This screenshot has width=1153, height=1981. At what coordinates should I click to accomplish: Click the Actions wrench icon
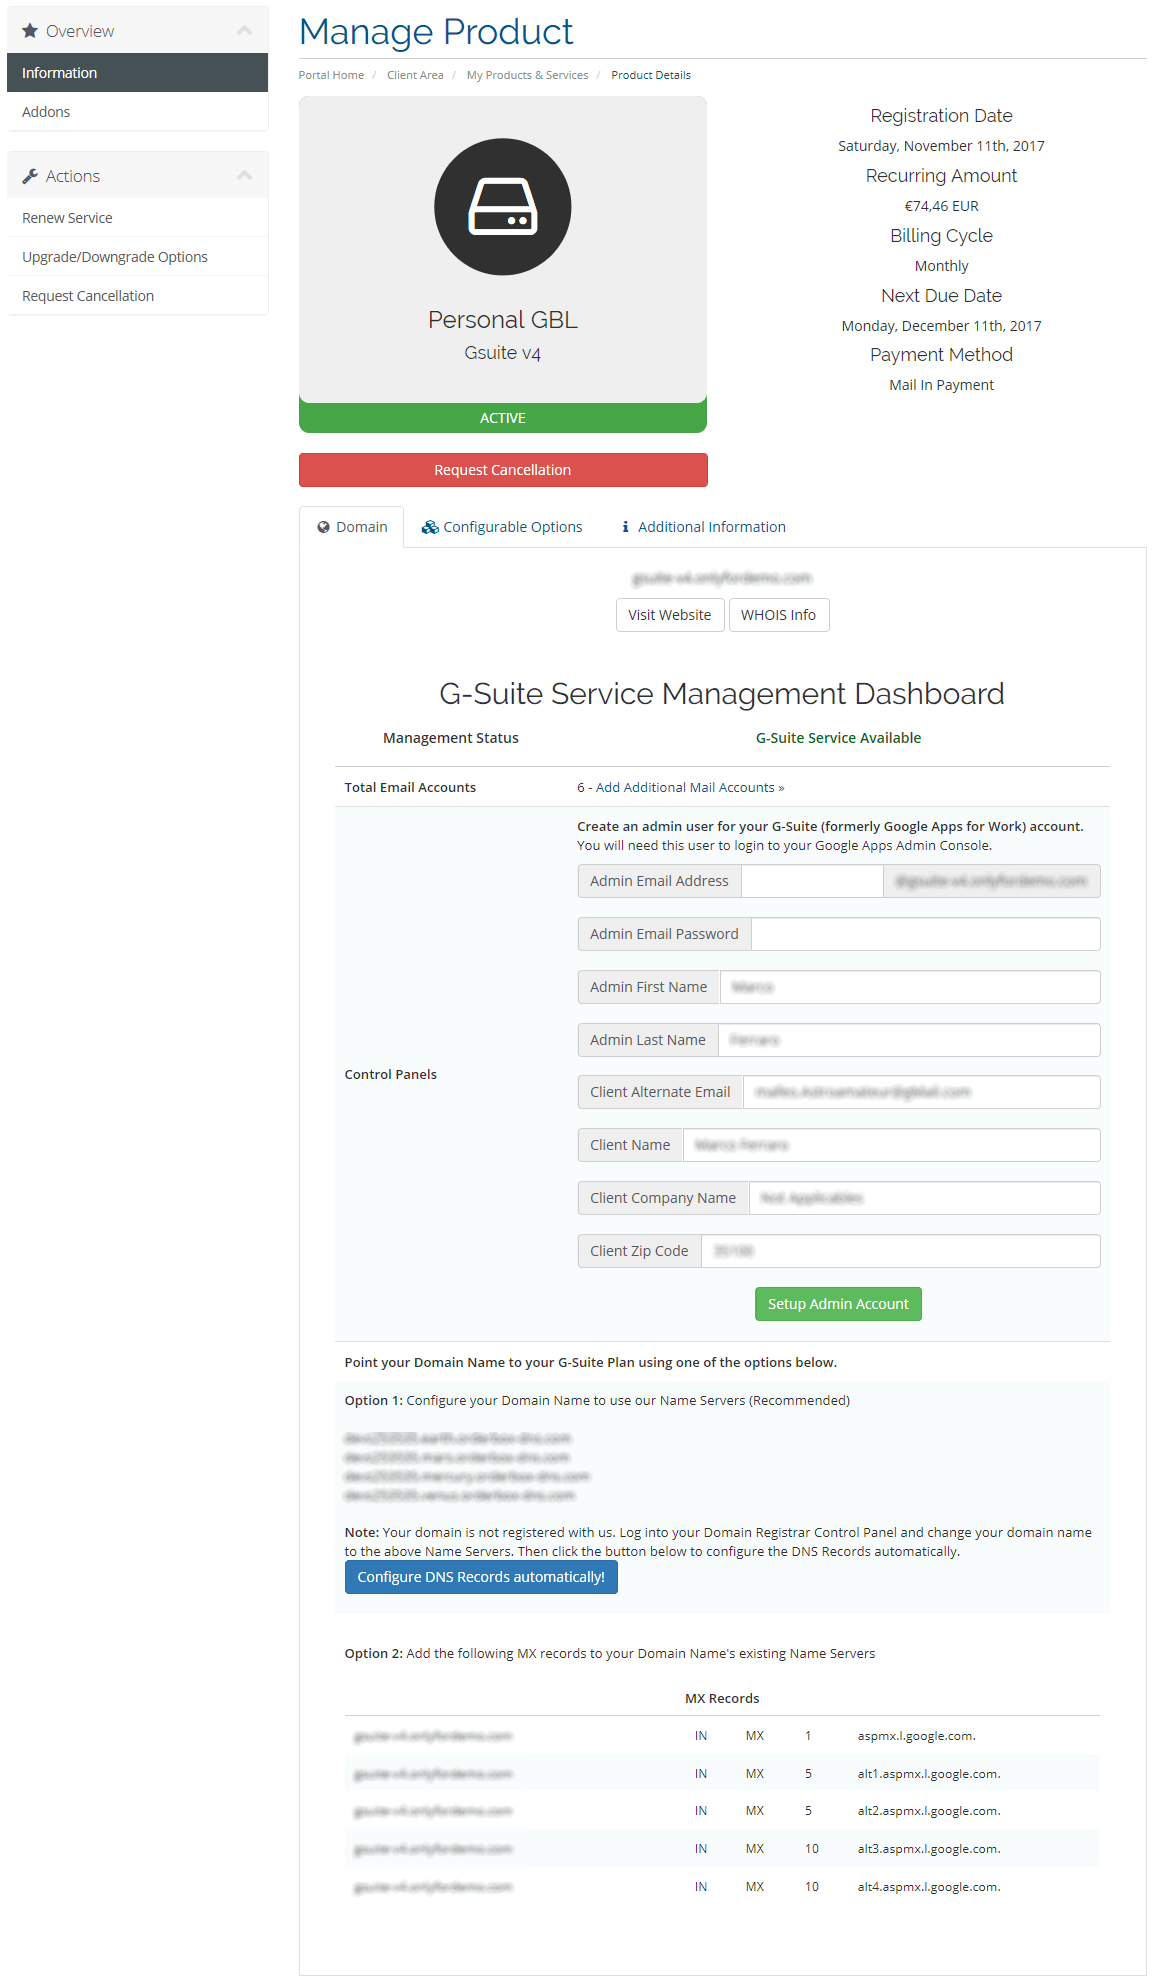pyautogui.click(x=30, y=176)
